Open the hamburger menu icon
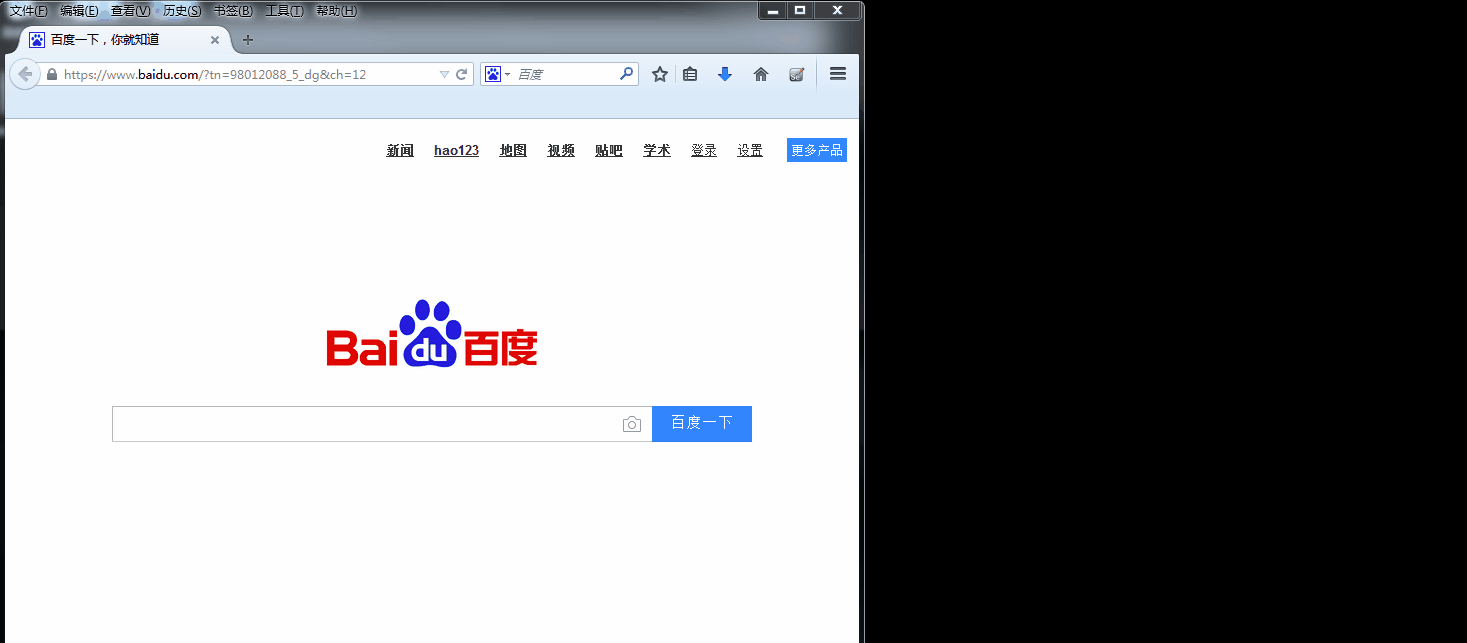1467x643 pixels. pos(838,74)
